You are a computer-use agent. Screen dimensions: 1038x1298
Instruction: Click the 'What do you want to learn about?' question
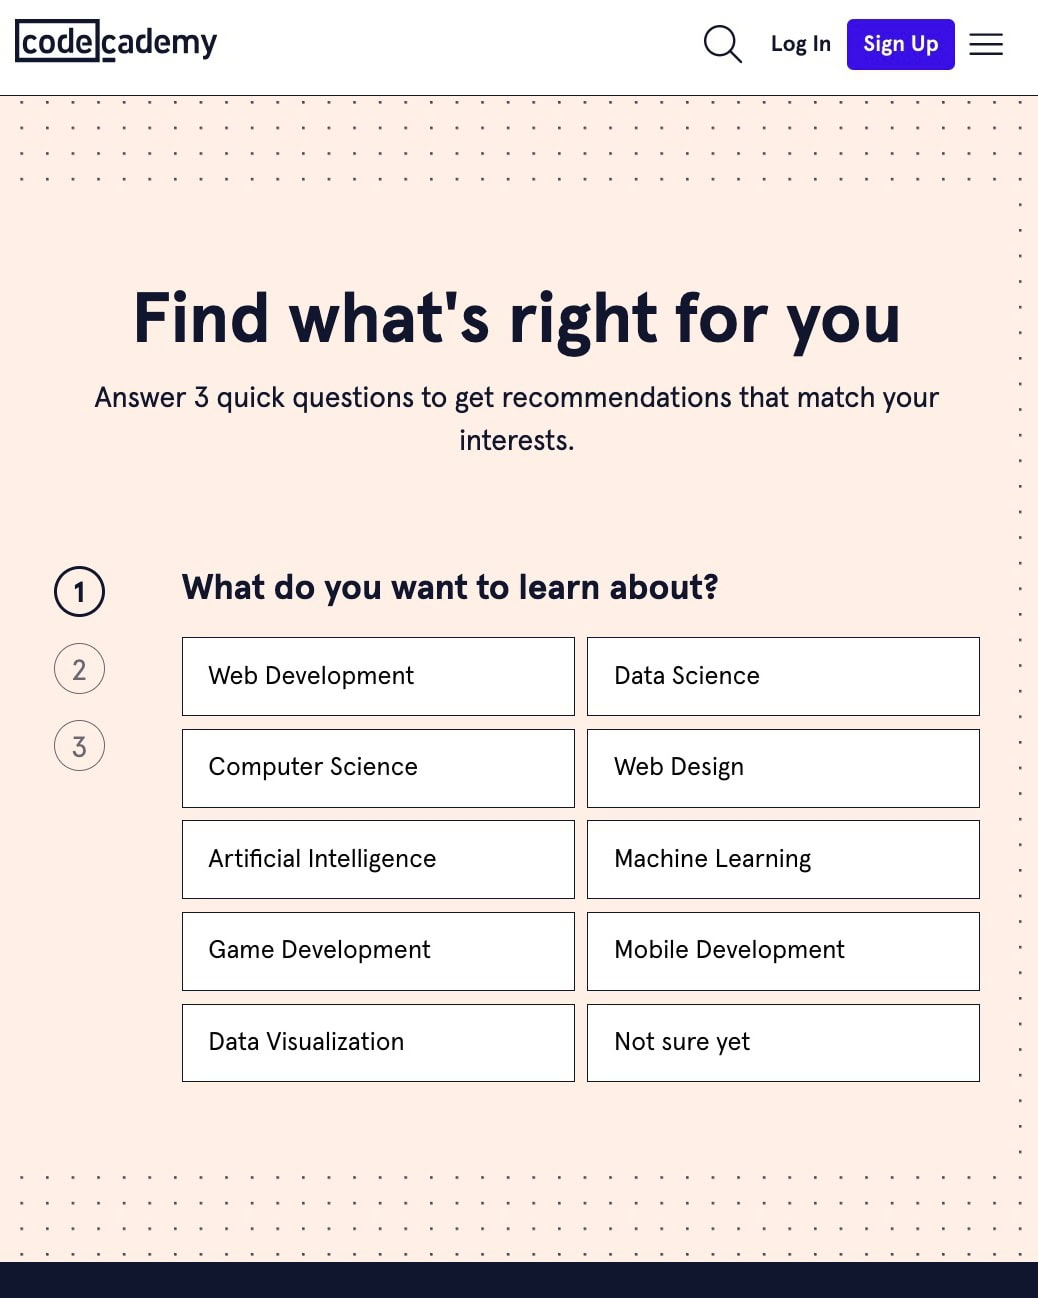click(x=450, y=587)
